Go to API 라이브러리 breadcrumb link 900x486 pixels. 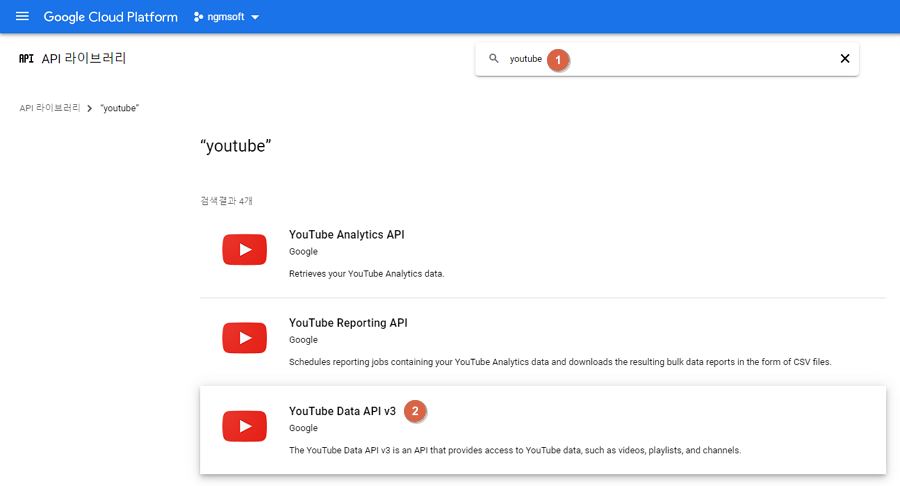(x=50, y=108)
